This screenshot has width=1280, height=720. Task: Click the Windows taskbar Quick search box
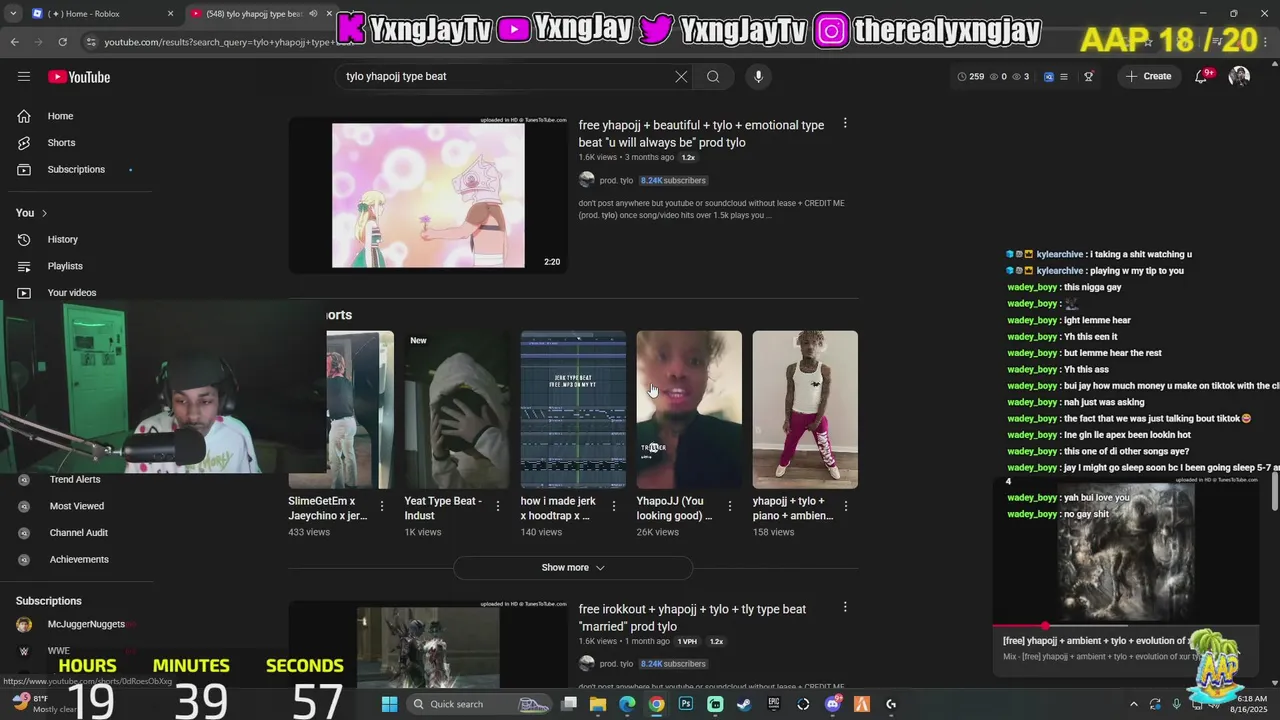(480, 704)
